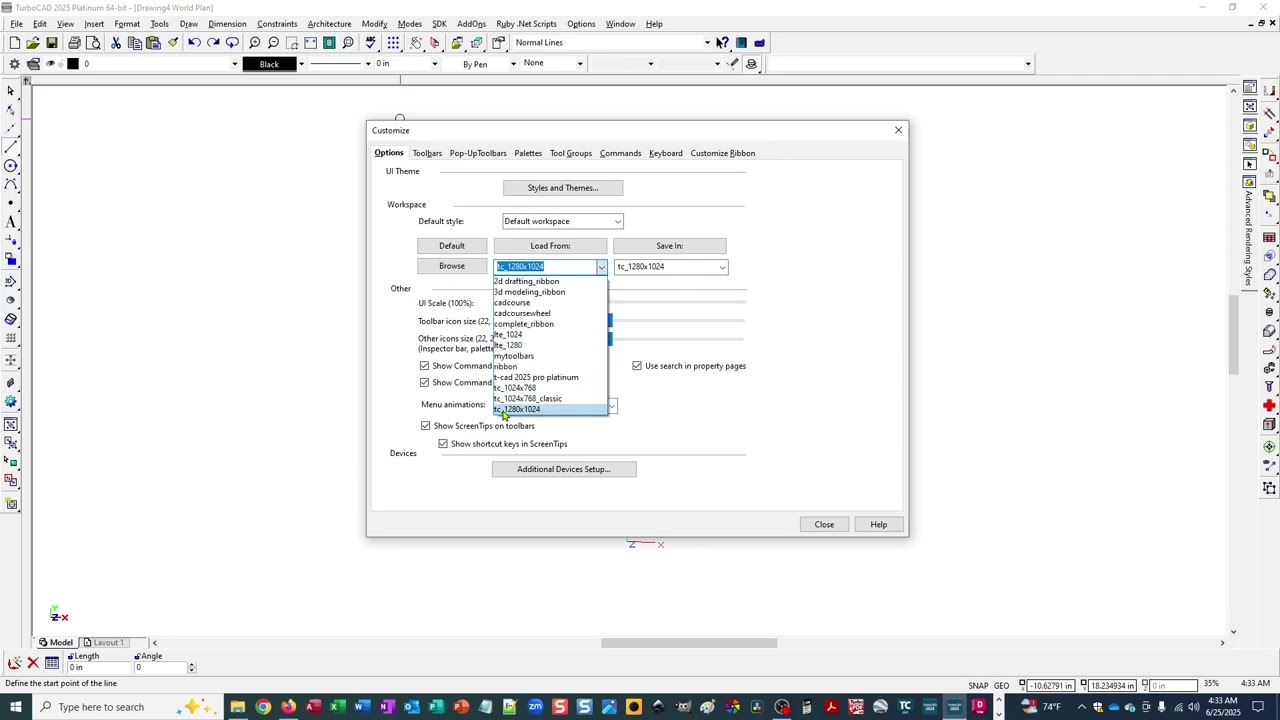
Task: Toggle first Show Command checkbox
Action: [x=424, y=366]
